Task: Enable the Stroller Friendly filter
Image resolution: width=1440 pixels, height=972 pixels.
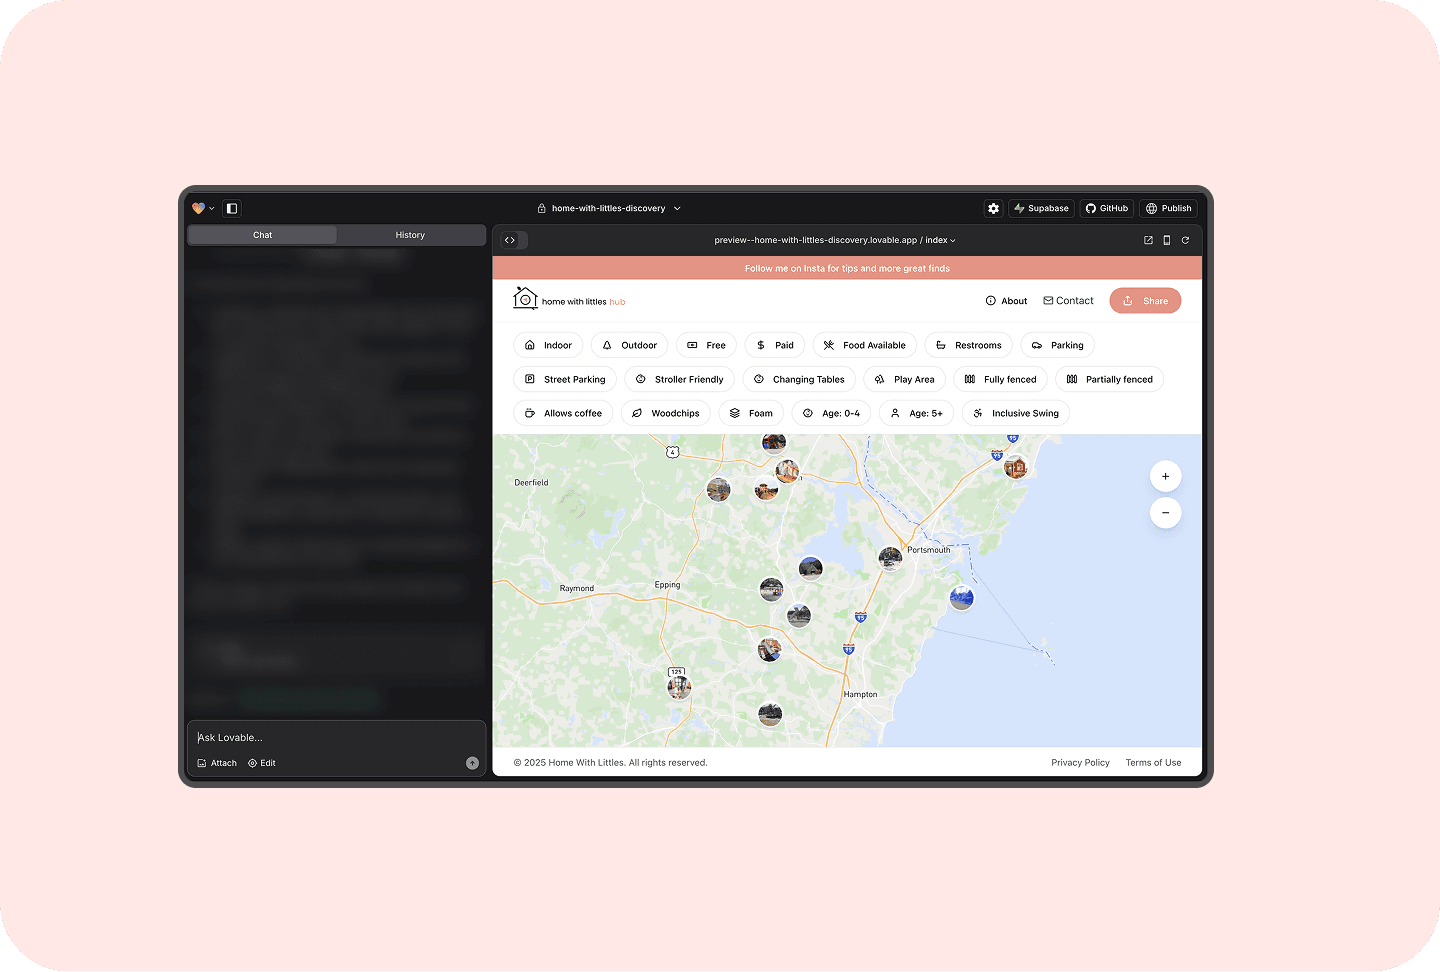Action: 679,379
